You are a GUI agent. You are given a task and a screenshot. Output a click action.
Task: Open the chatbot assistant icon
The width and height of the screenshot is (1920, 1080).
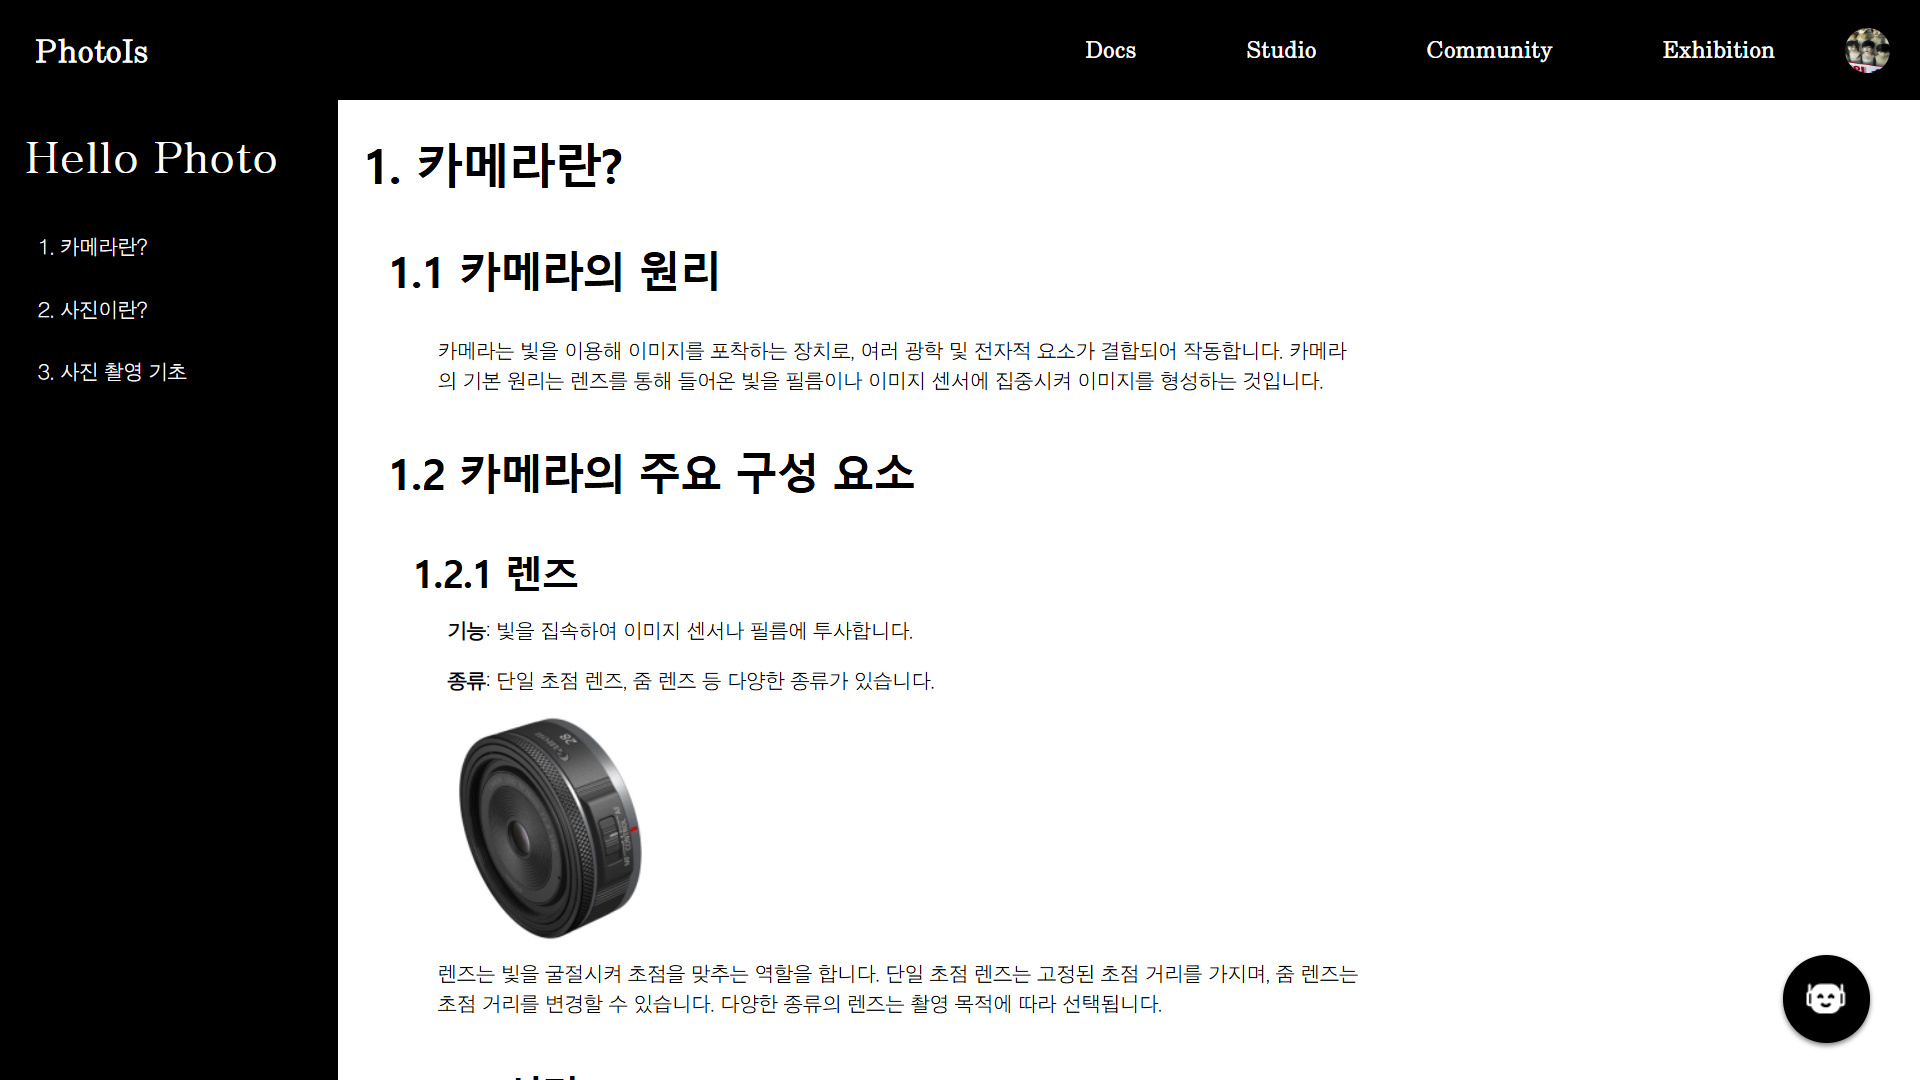tap(1826, 998)
